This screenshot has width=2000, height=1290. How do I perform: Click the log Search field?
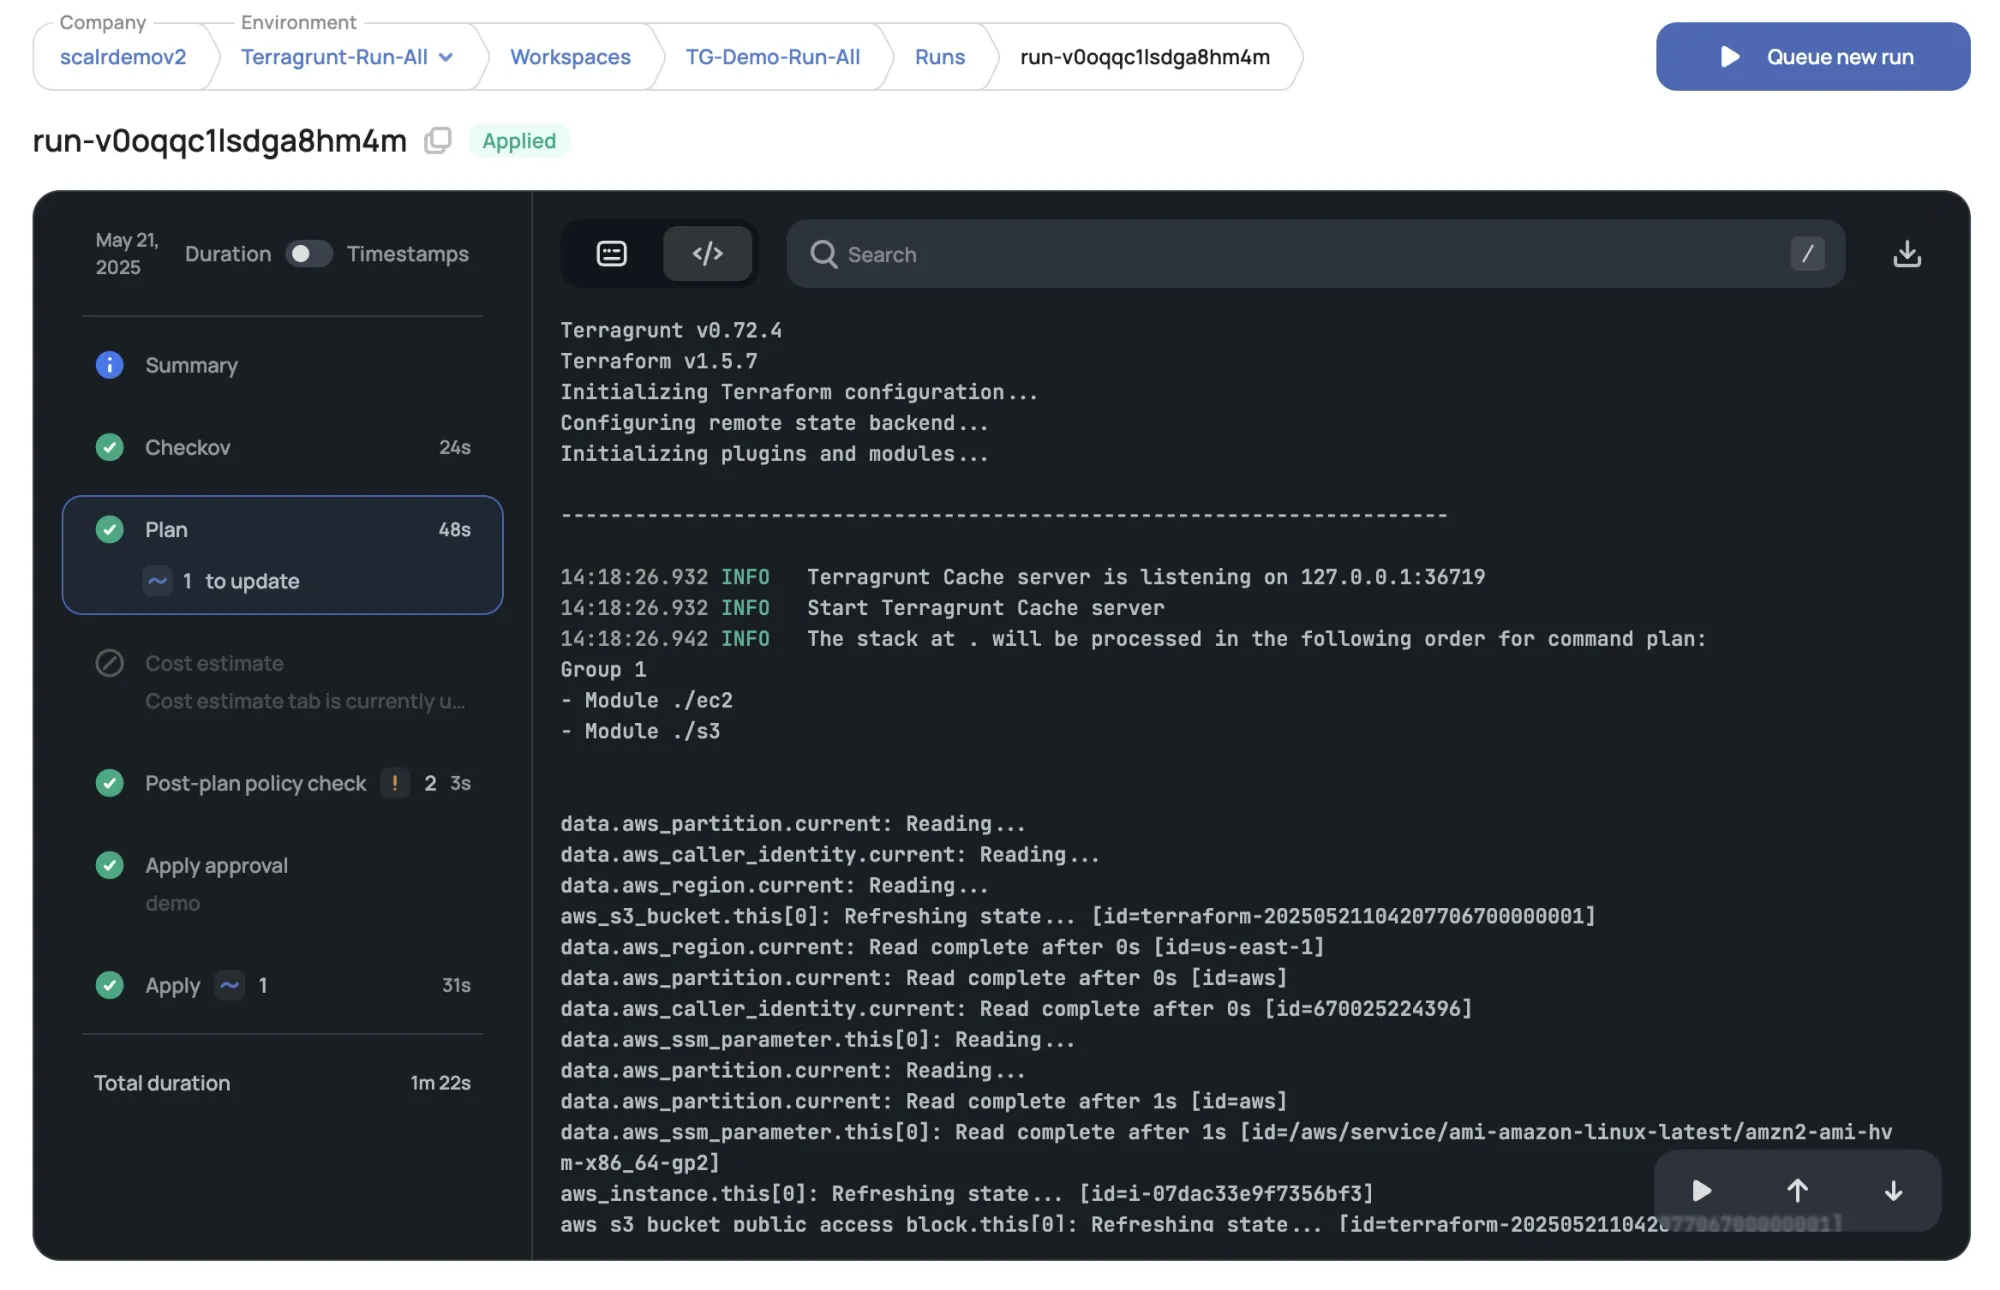(1300, 254)
